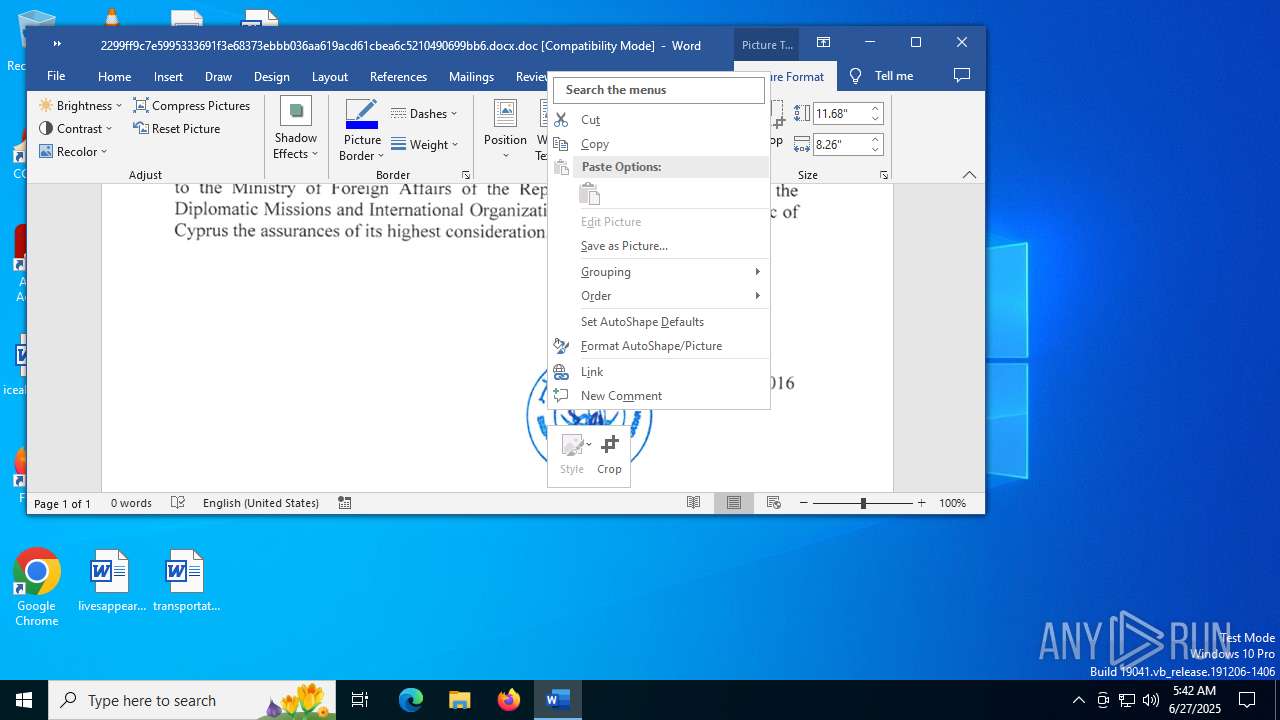Open the Grouping submenu
1280x720 pixels.
660,272
